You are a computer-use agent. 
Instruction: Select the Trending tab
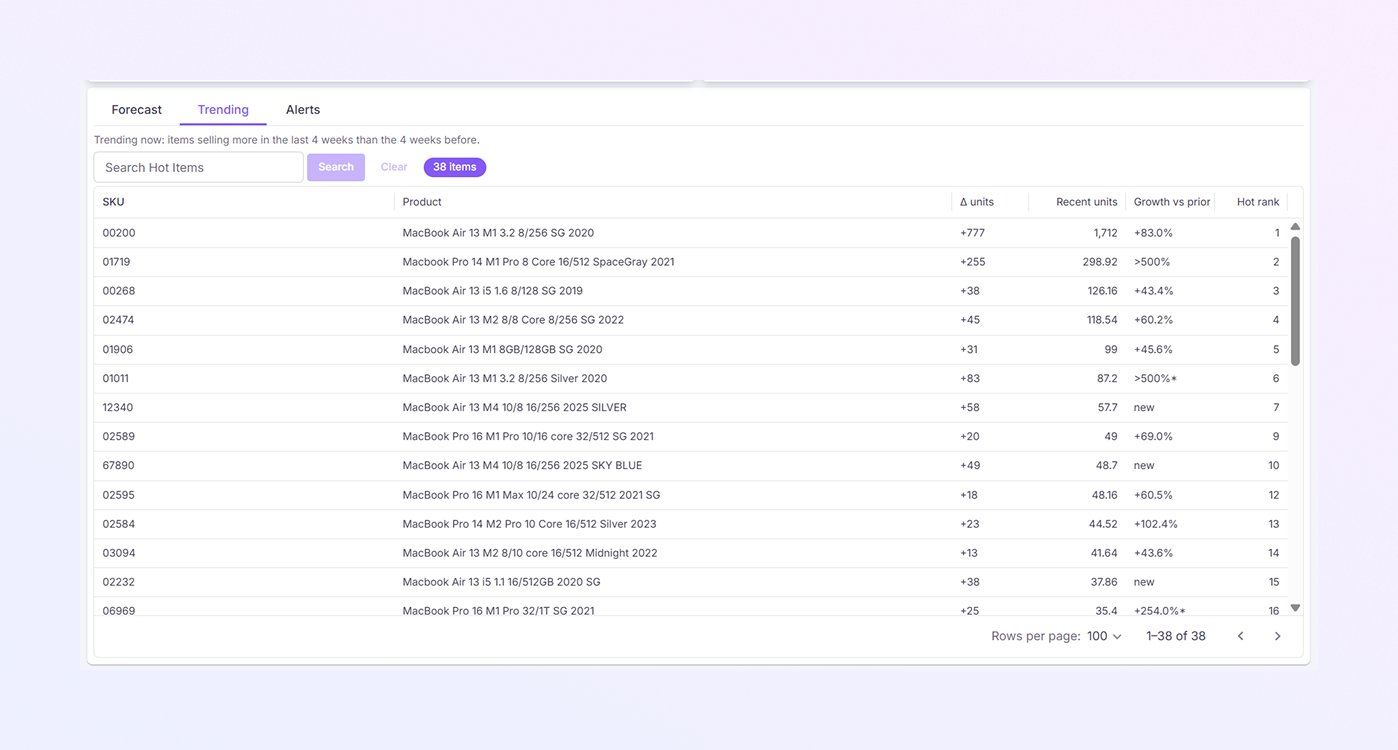coord(223,110)
